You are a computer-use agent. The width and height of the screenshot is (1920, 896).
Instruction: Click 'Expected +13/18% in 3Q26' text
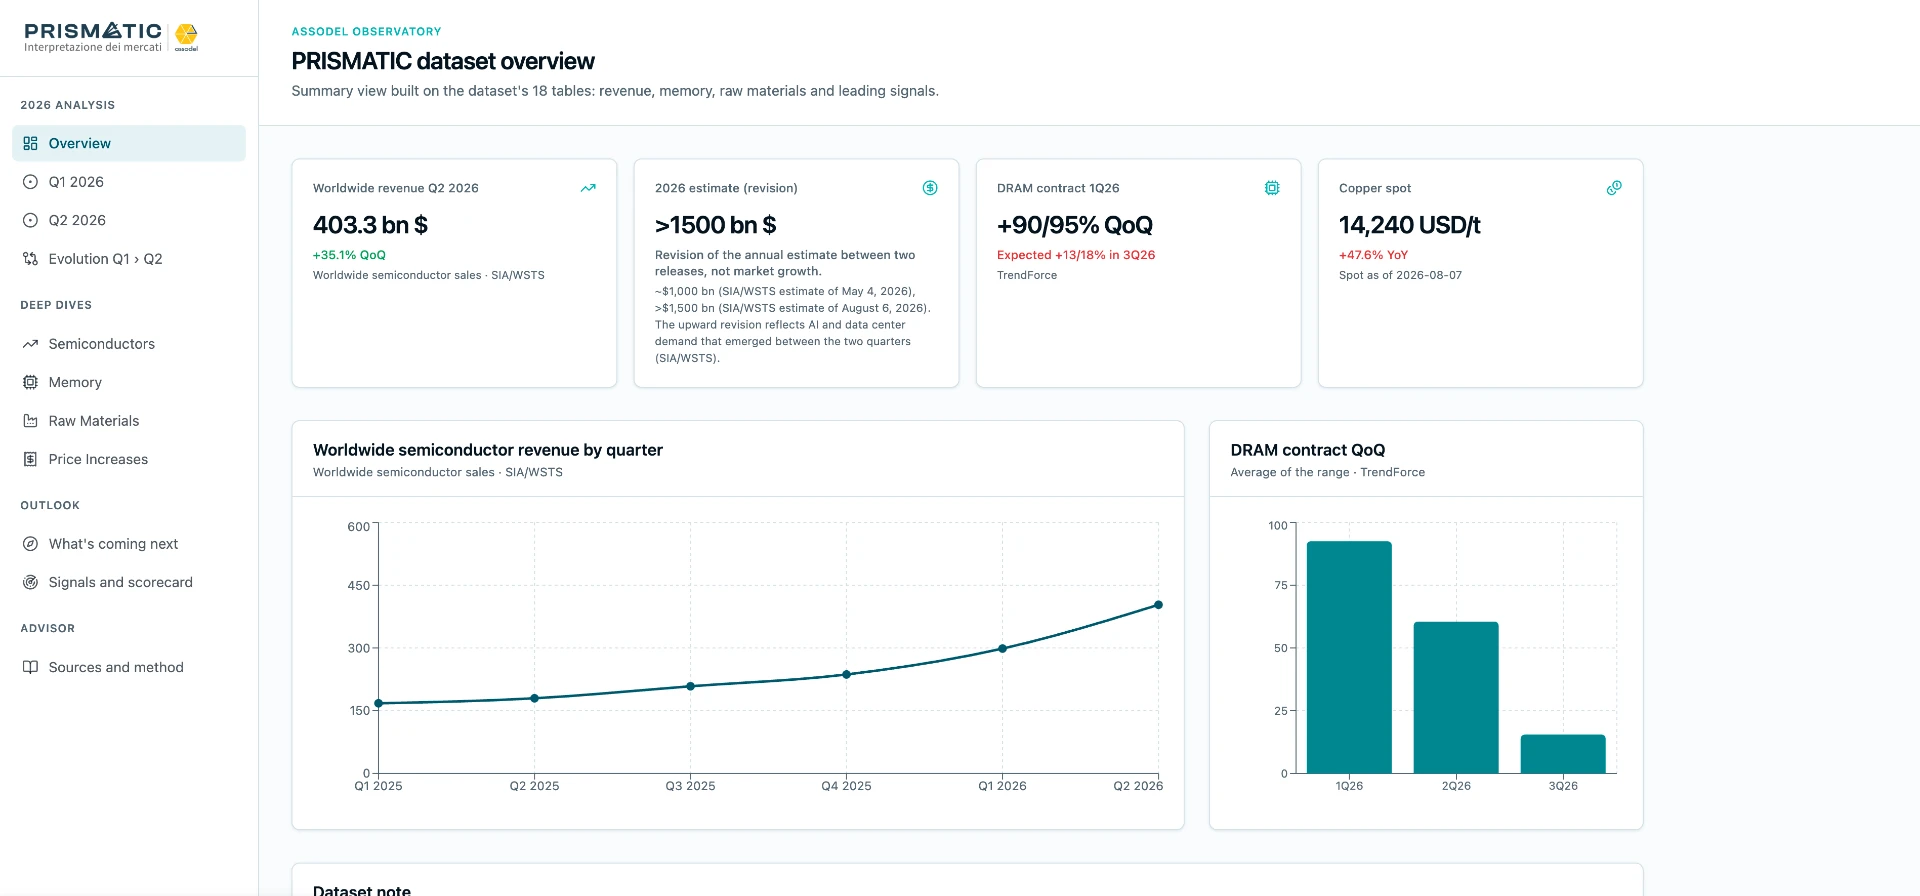pyautogui.click(x=1076, y=255)
